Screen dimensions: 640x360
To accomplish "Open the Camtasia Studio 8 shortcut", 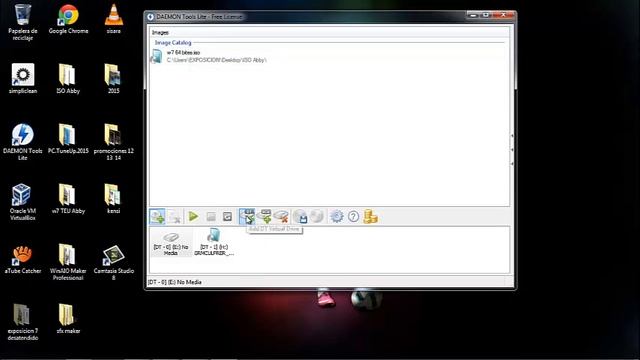I will (113, 262).
